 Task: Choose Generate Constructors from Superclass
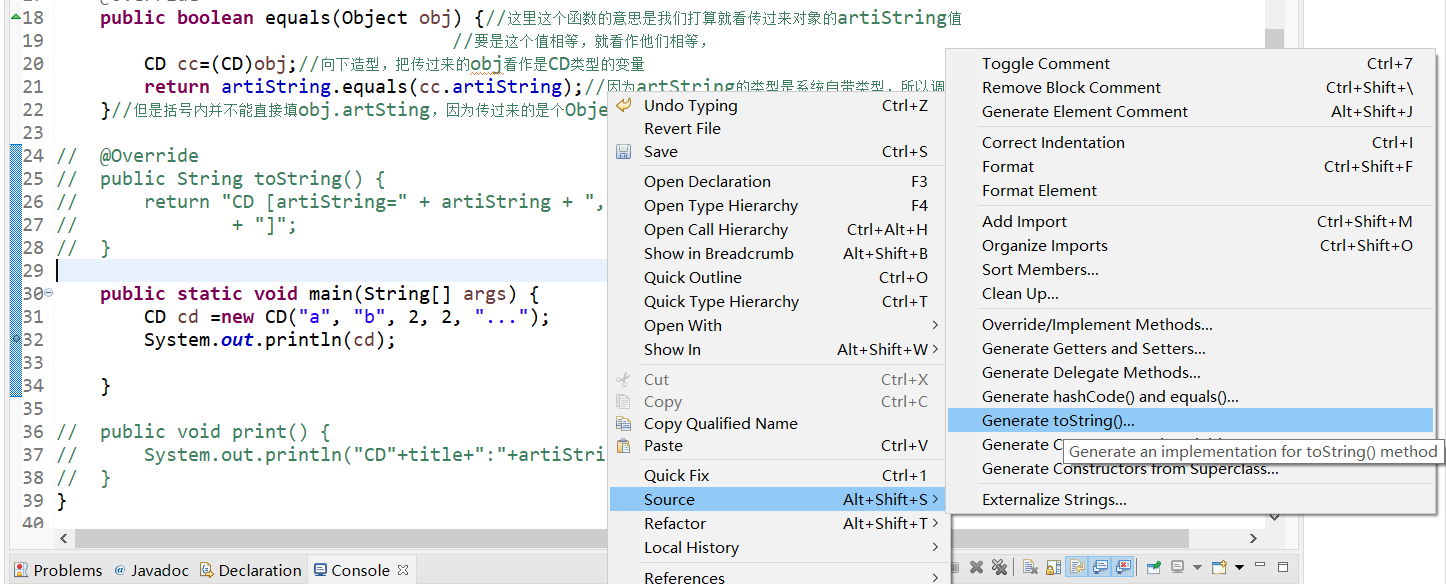tap(1190, 469)
